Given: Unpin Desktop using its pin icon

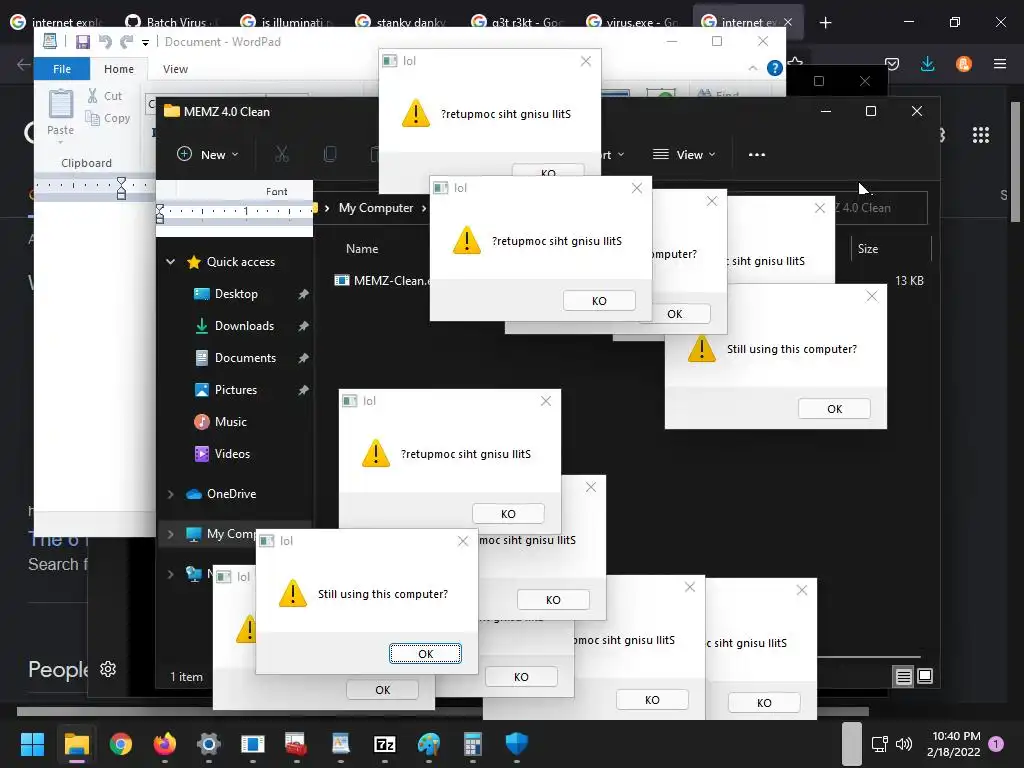Looking at the screenshot, I should 303,295.
